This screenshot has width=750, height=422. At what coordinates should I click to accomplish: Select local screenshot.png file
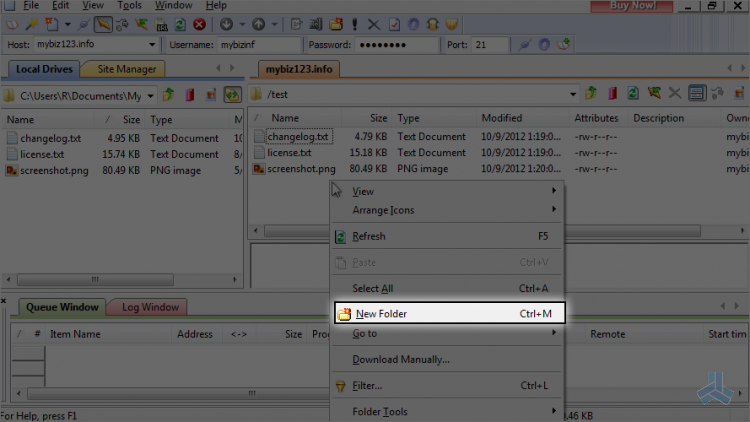[54, 170]
